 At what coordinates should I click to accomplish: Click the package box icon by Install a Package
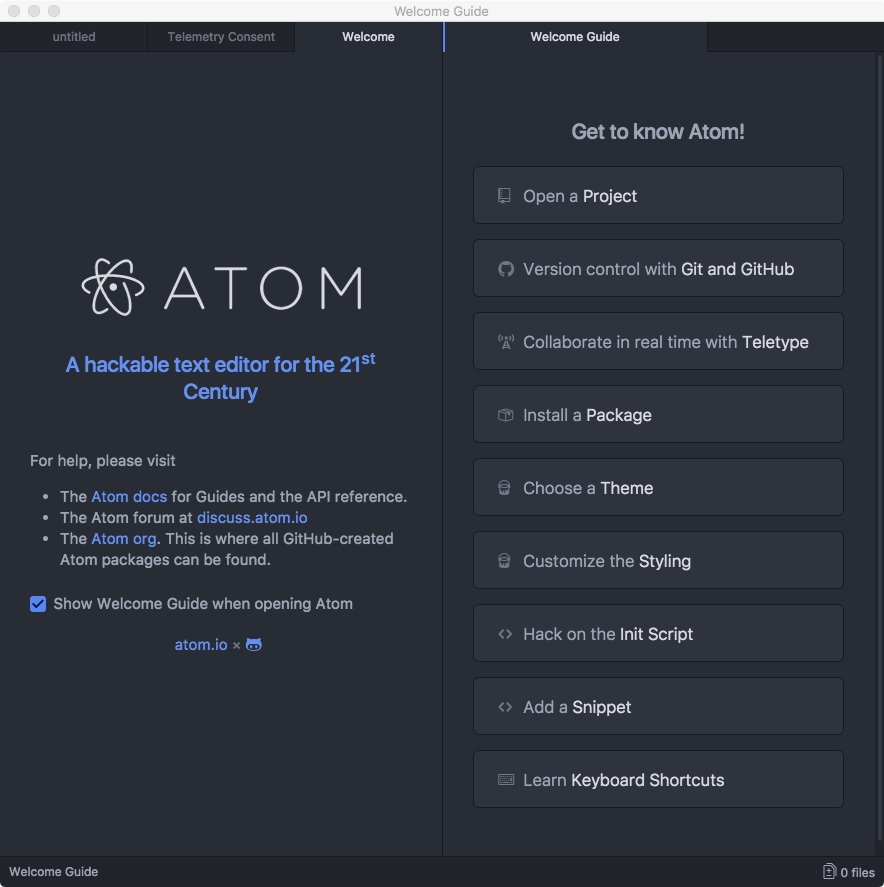pyautogui.click(x=506, y=415)
